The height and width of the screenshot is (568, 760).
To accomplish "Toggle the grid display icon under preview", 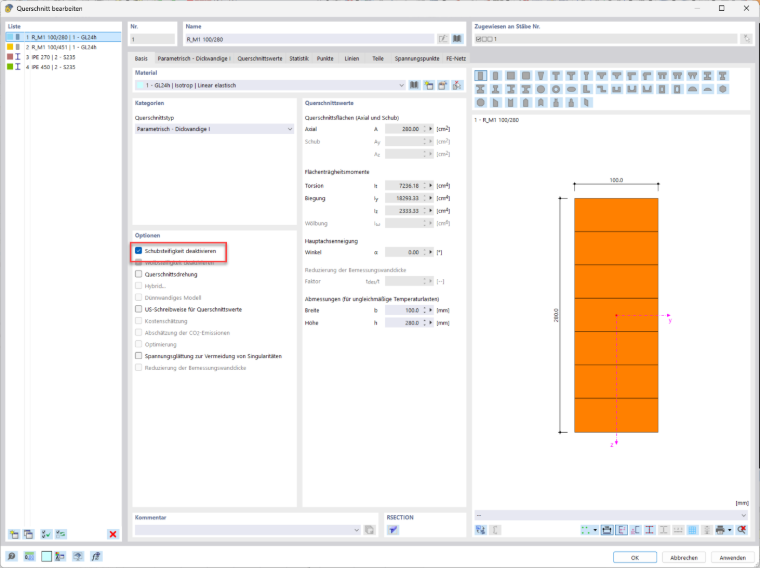I will (692, 530).
